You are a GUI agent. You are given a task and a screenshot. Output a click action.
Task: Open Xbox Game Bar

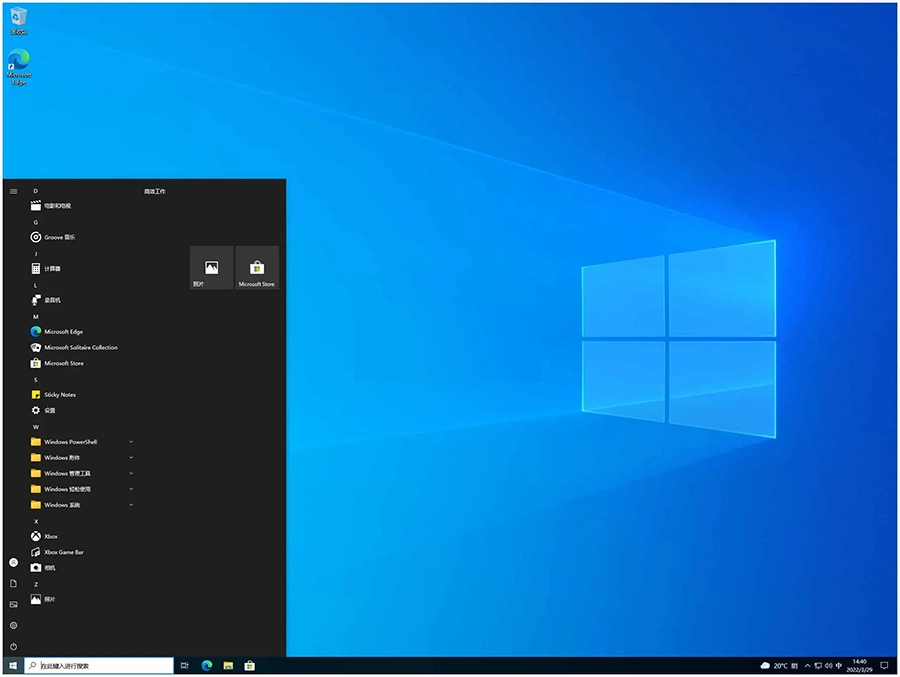(63, 552)
